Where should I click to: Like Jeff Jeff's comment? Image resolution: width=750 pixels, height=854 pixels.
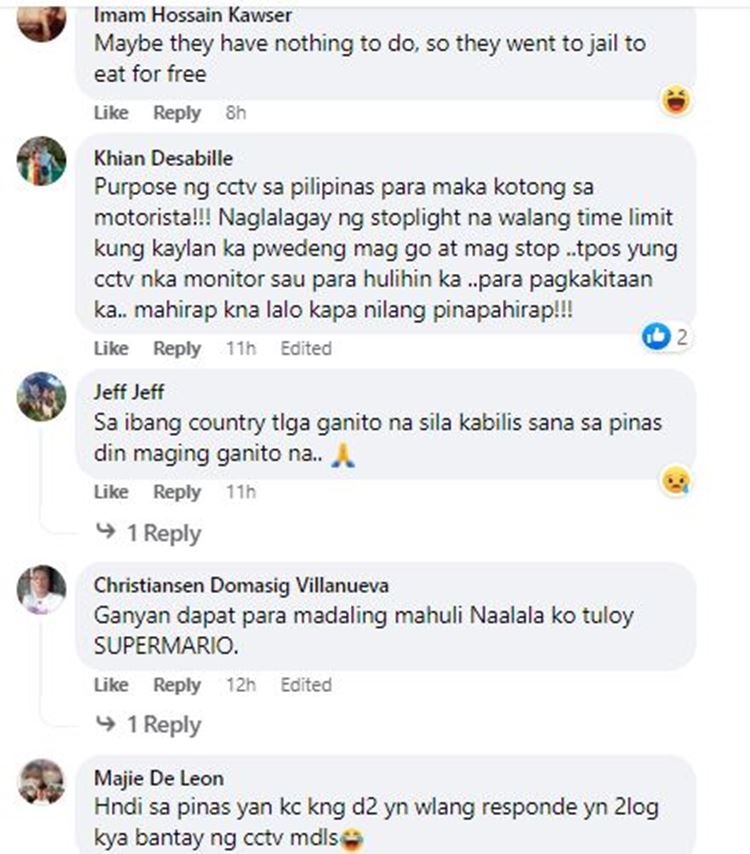tap(111, 492)
